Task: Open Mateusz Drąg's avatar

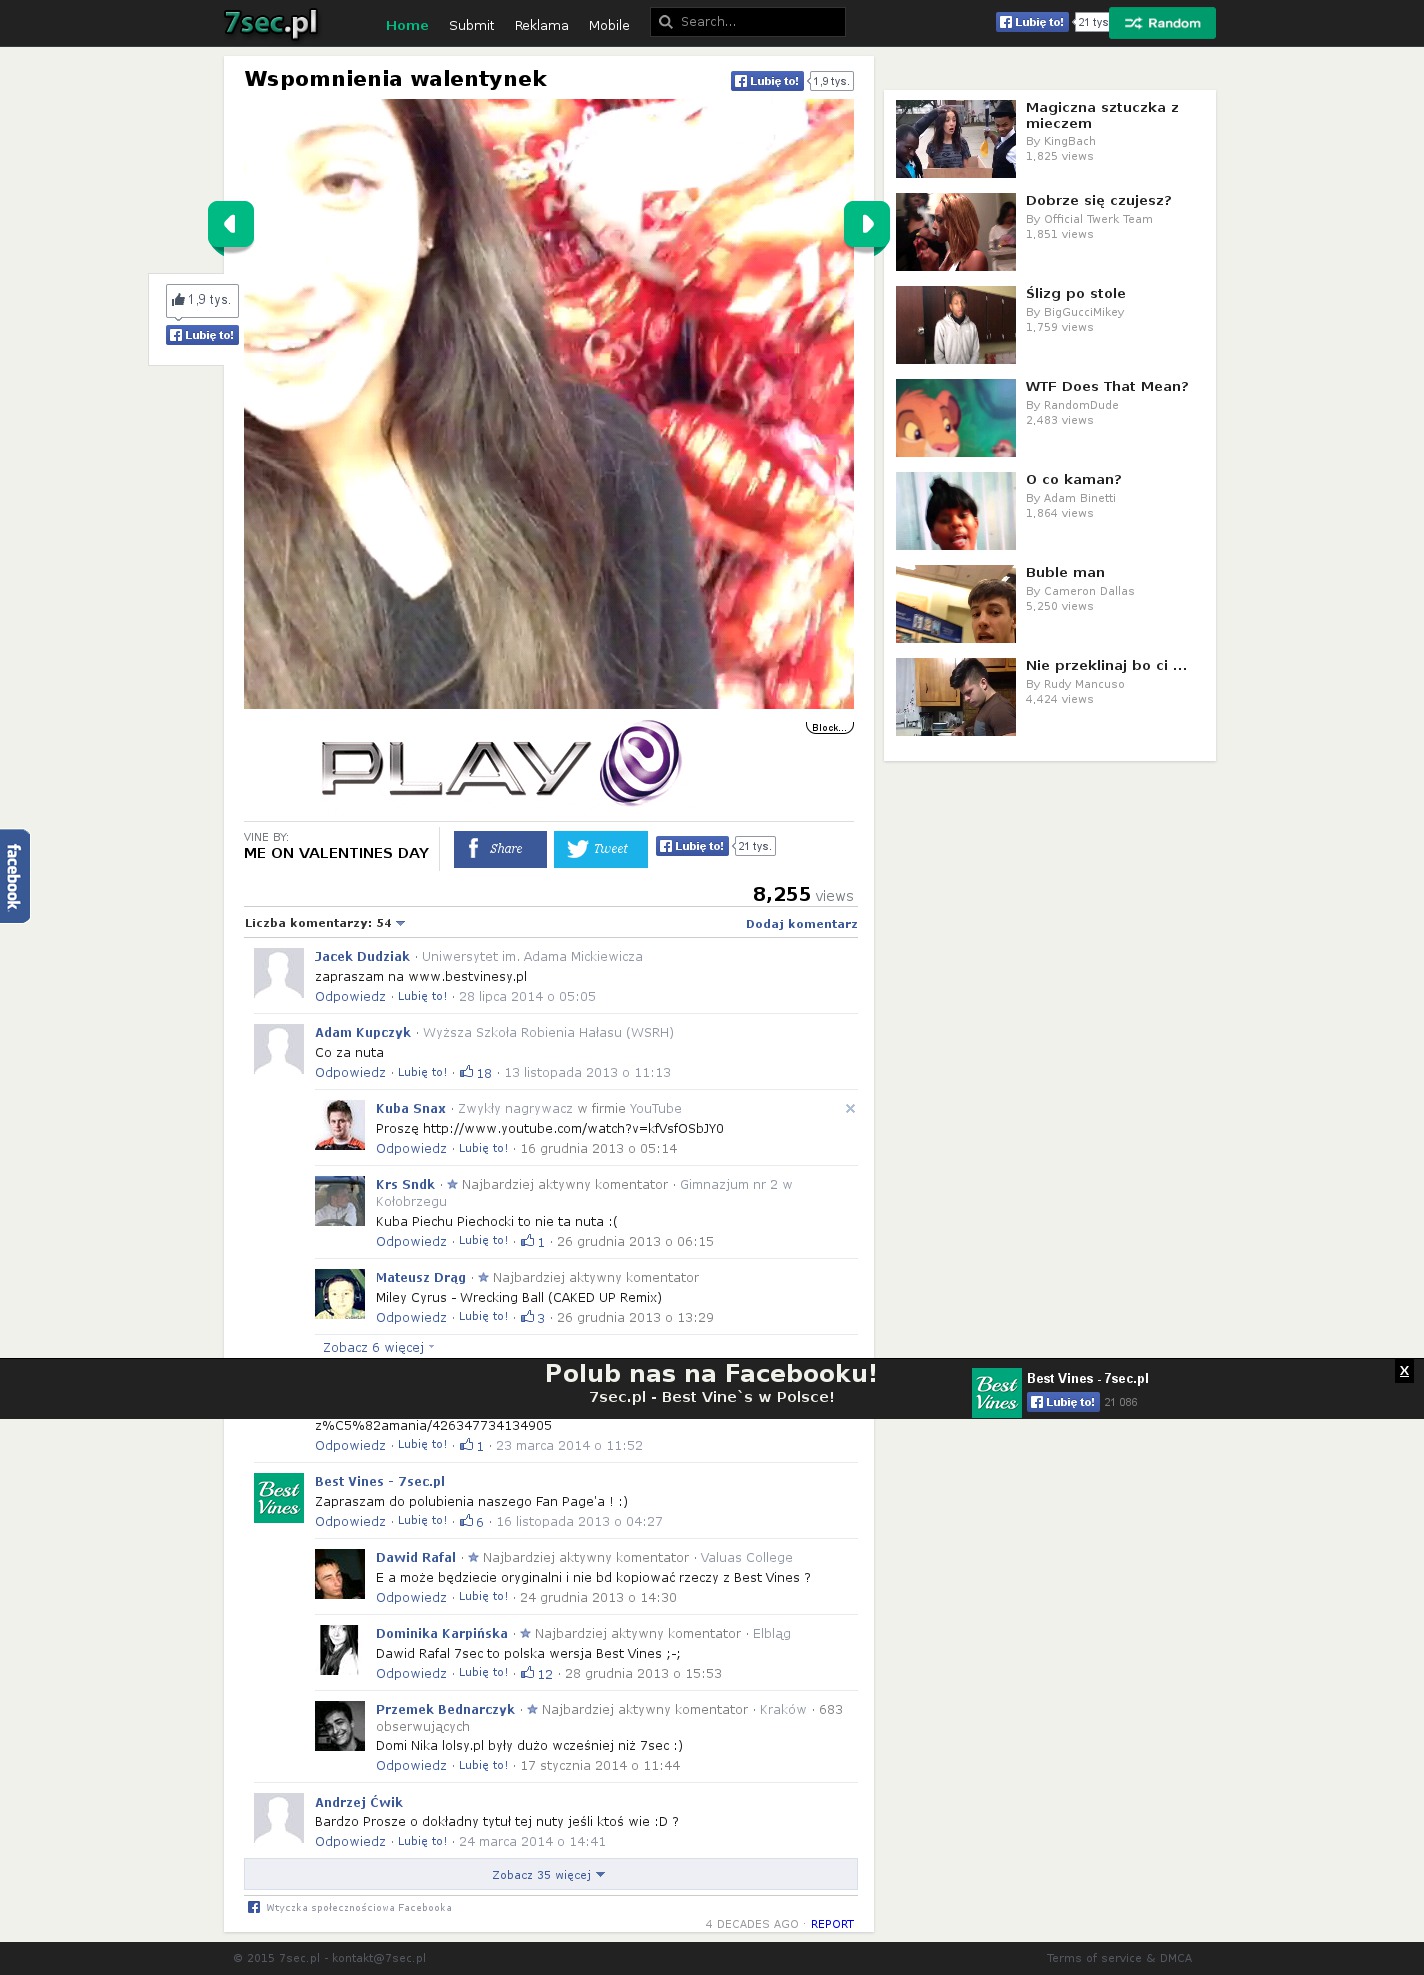Action: click(x=340, y=1294)
